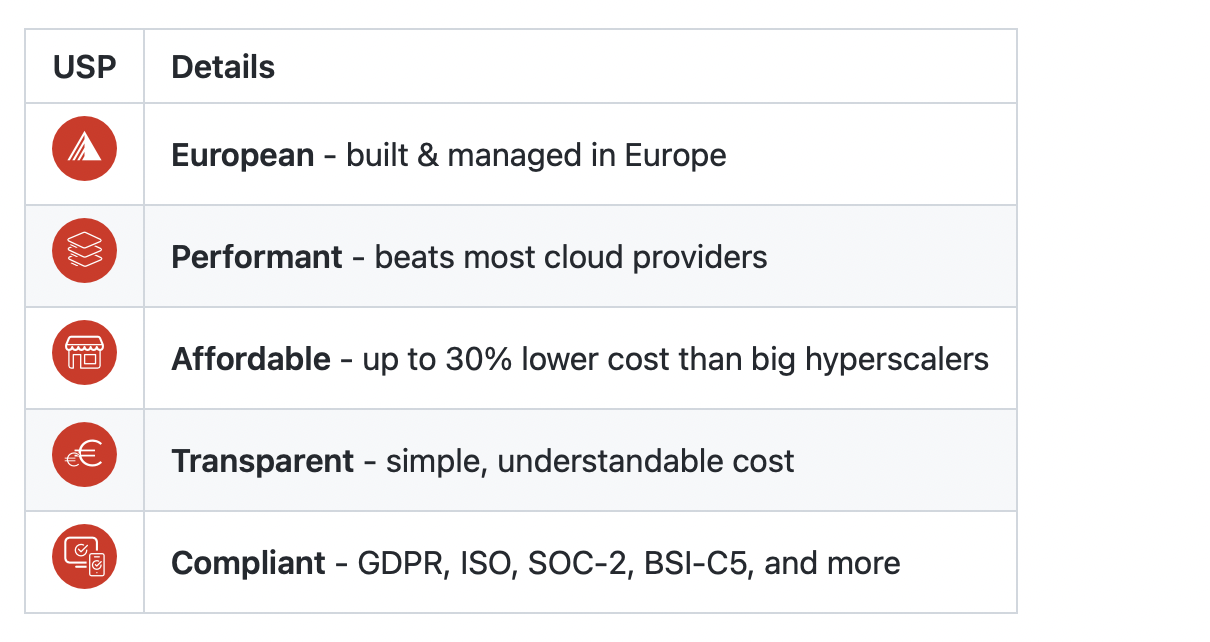
Task: Click the phrase beats most cloud providers
Action: click(x=571, y=258)
